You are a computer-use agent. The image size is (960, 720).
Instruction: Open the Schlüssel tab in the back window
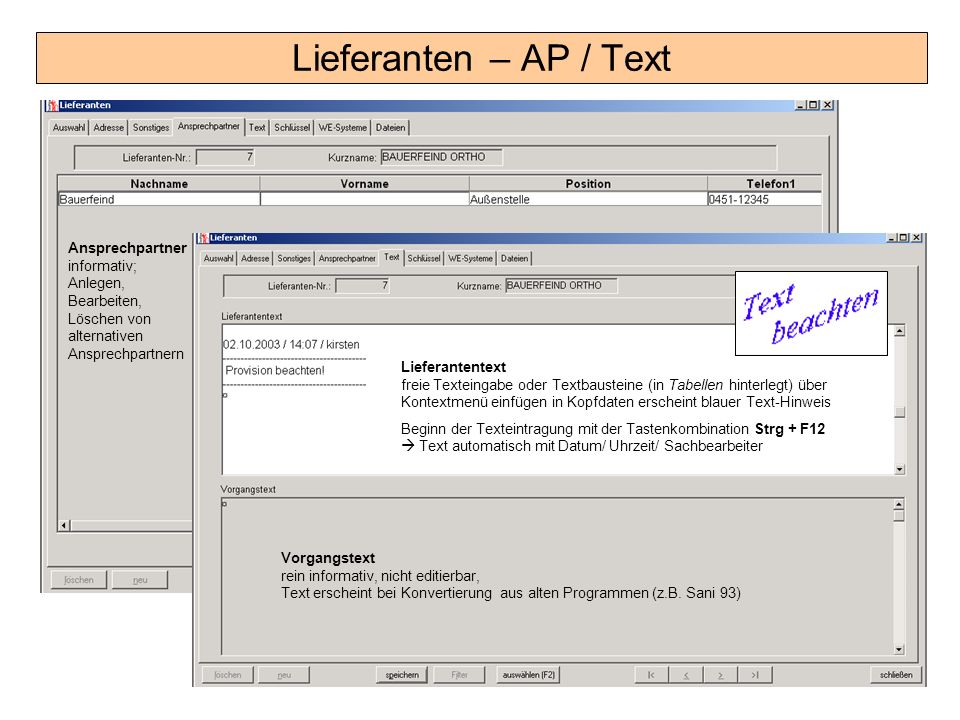click(x=292, y=127)
